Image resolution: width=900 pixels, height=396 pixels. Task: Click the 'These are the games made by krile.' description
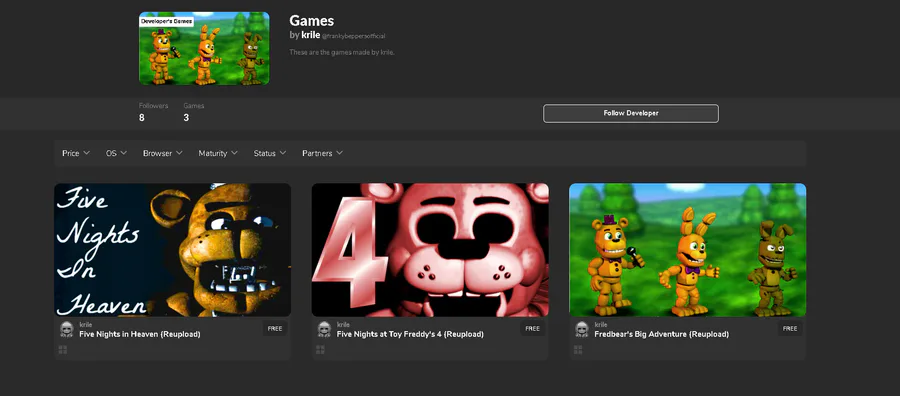pyautogui.click(x=342, y=52)
